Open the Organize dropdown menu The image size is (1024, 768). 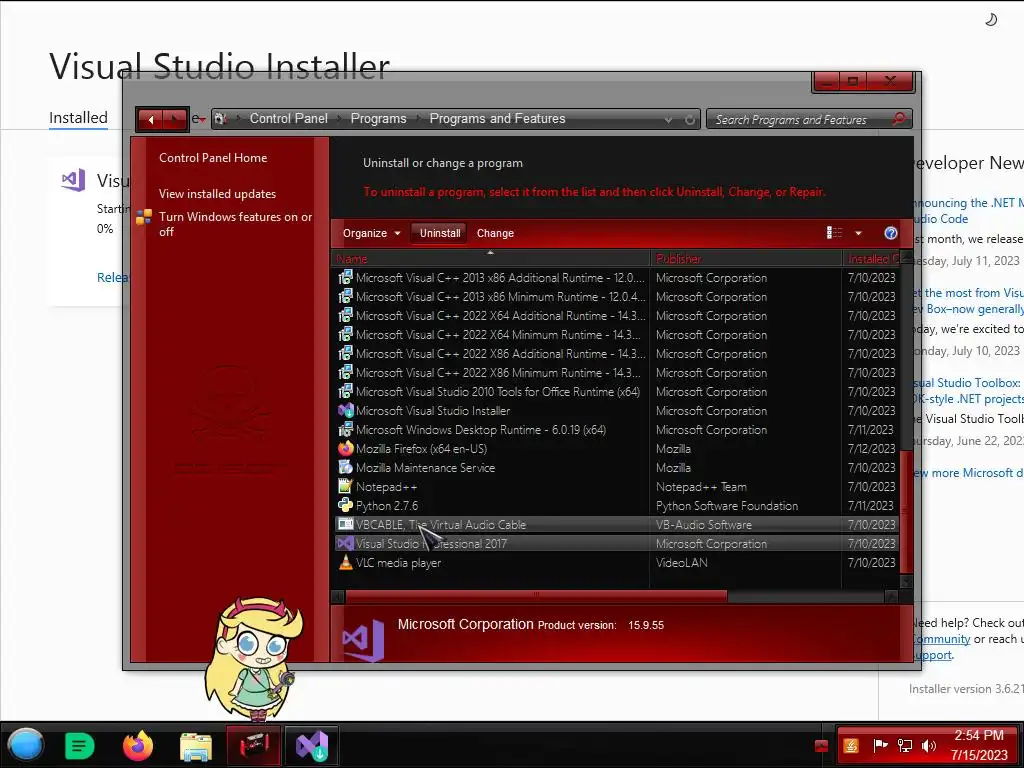371,233
